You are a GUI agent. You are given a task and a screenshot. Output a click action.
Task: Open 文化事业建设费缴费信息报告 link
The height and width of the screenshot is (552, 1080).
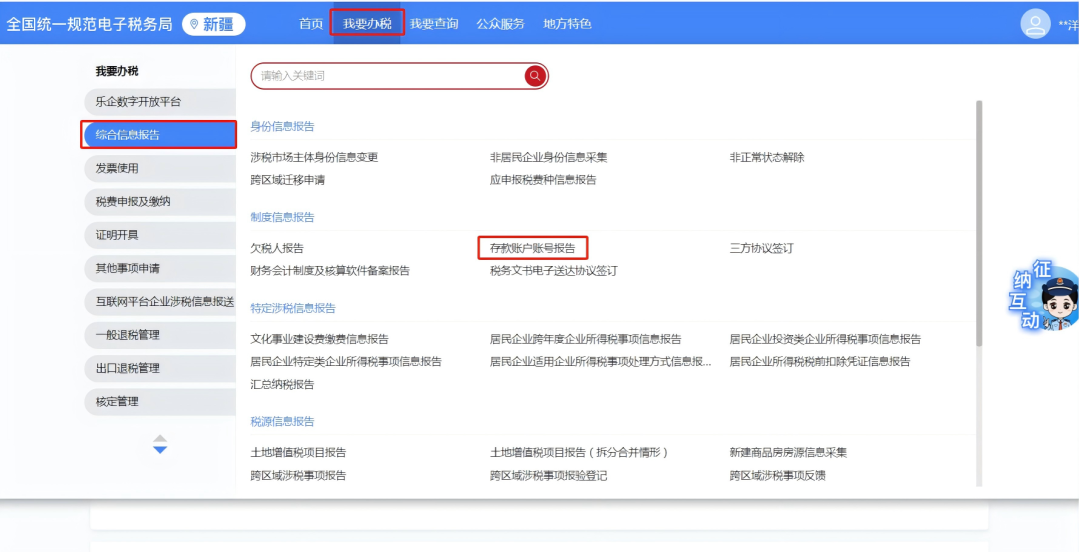click(x=320, y=339)
